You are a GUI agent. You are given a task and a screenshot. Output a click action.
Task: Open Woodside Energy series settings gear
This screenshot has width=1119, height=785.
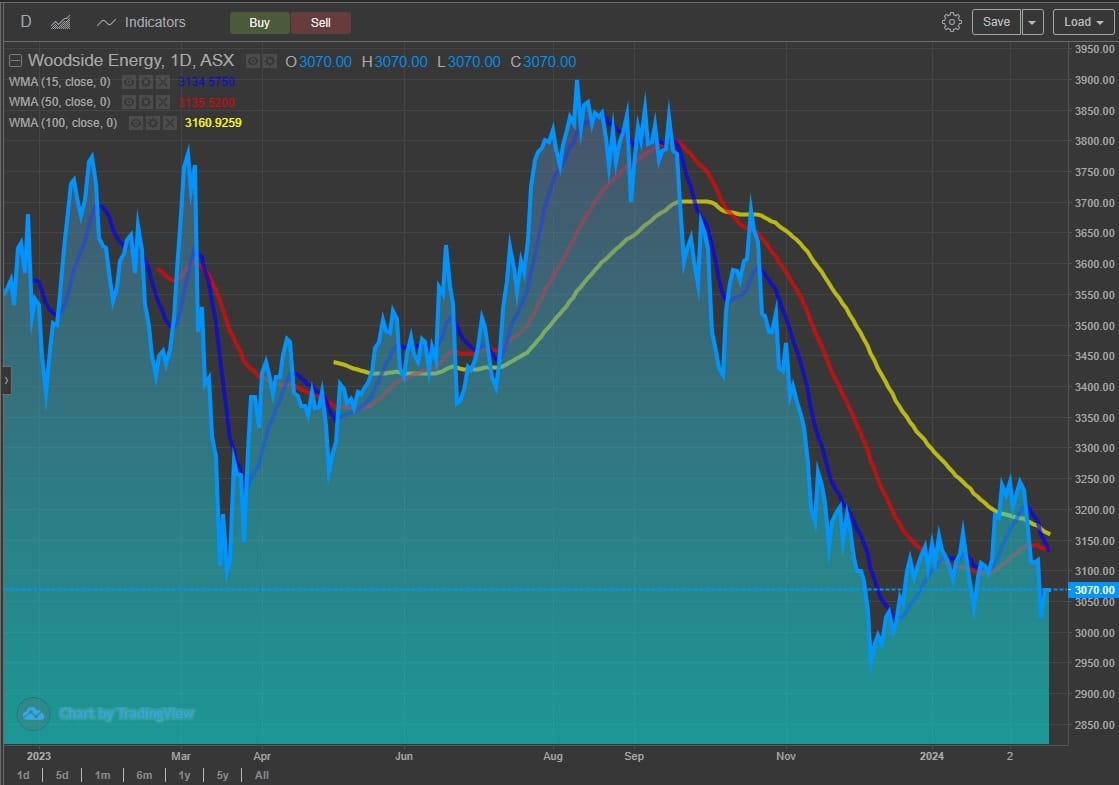[270, 61]
